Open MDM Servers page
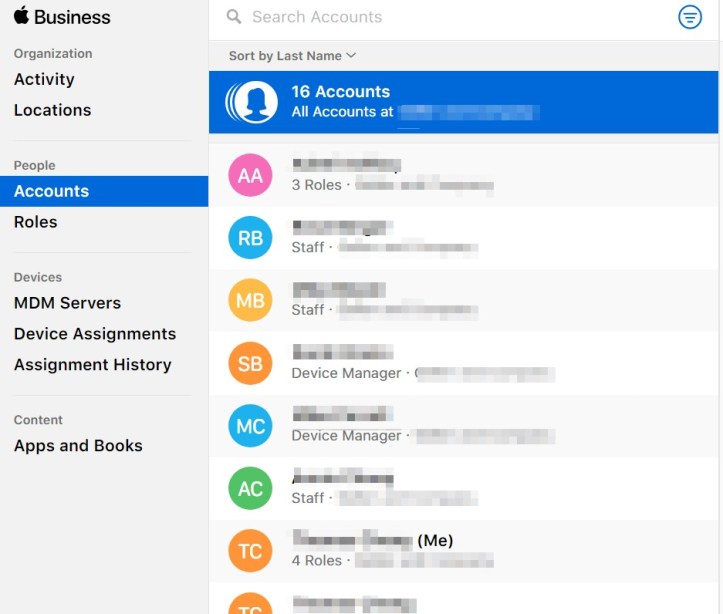723x614 pixels. [67, 303]
